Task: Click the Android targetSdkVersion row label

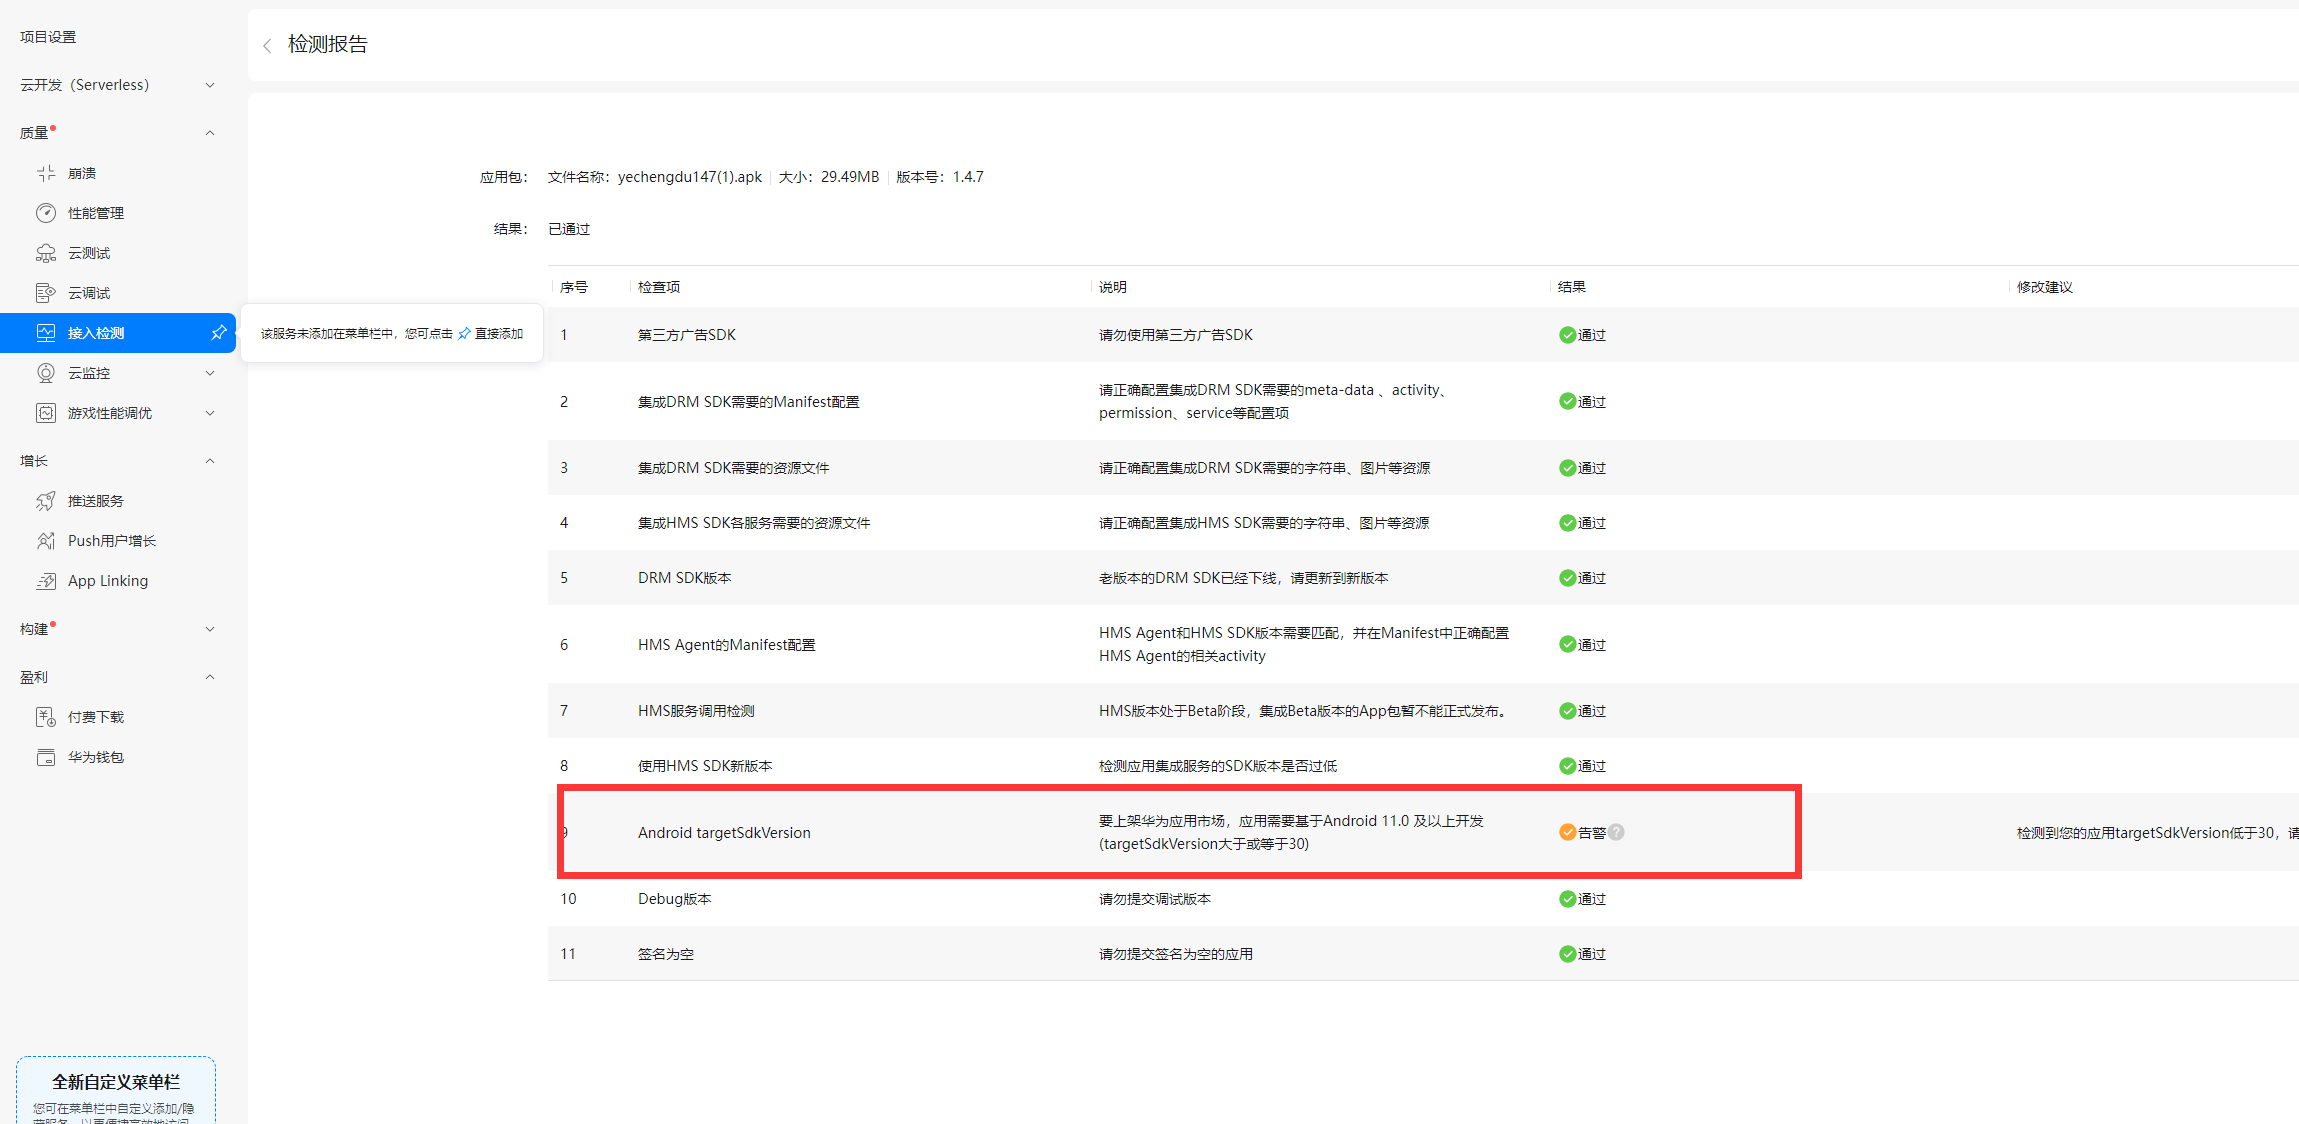Action: click(724, 833)
